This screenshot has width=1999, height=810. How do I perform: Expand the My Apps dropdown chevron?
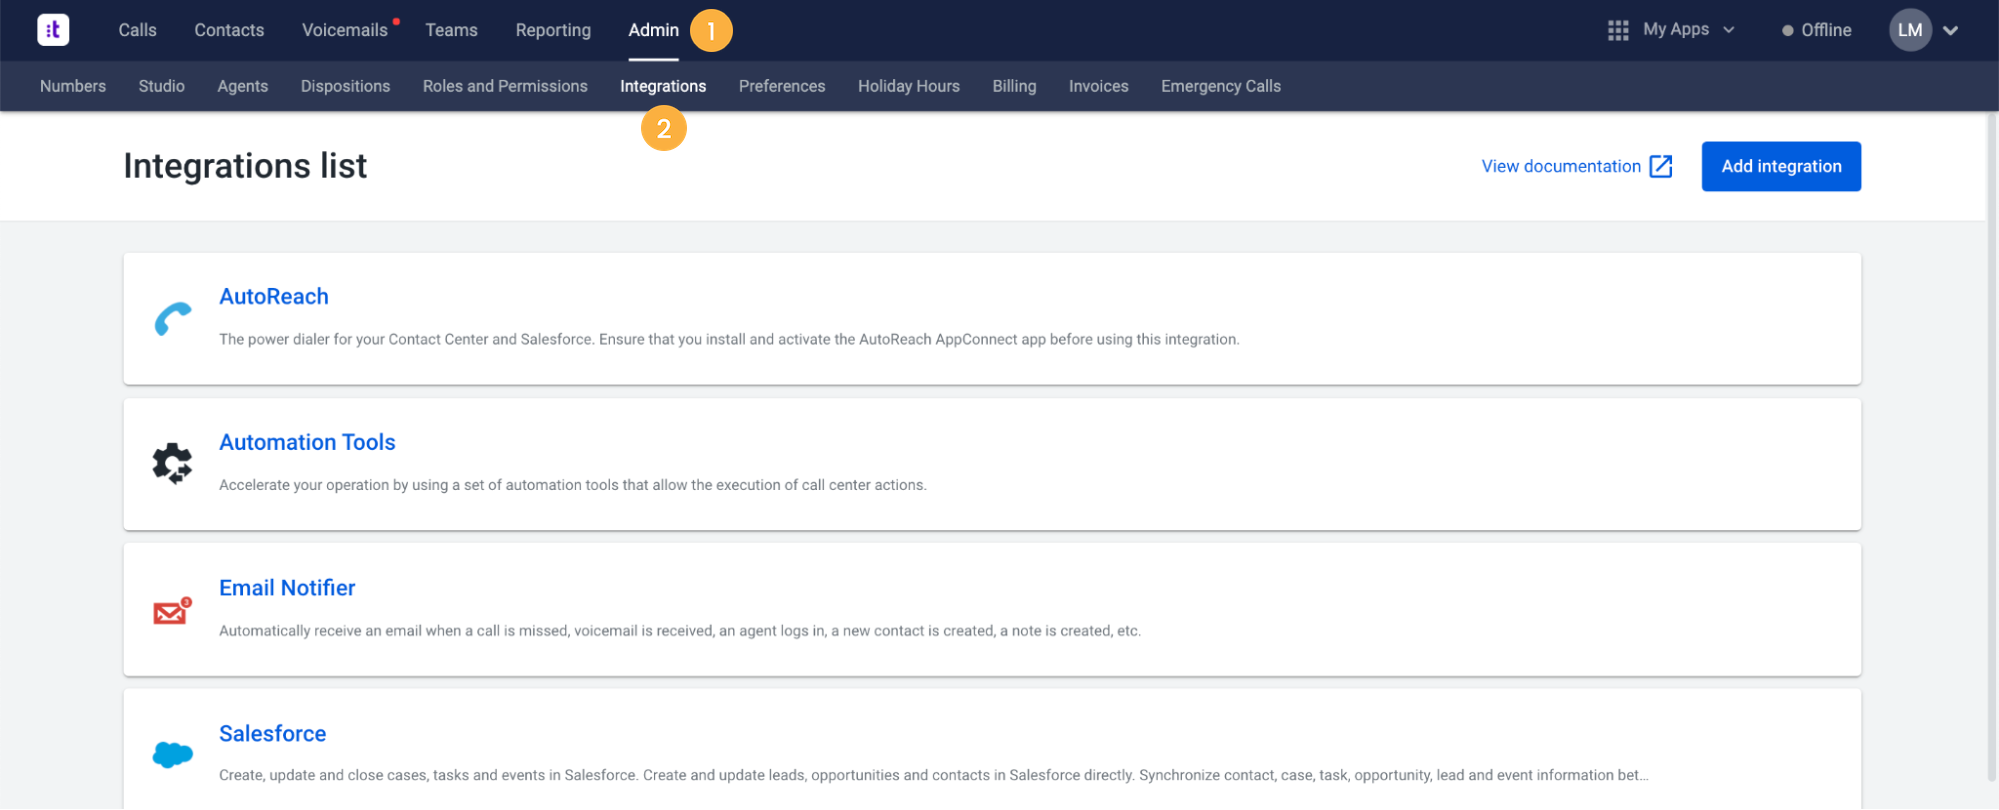(x=1728, y=30)
